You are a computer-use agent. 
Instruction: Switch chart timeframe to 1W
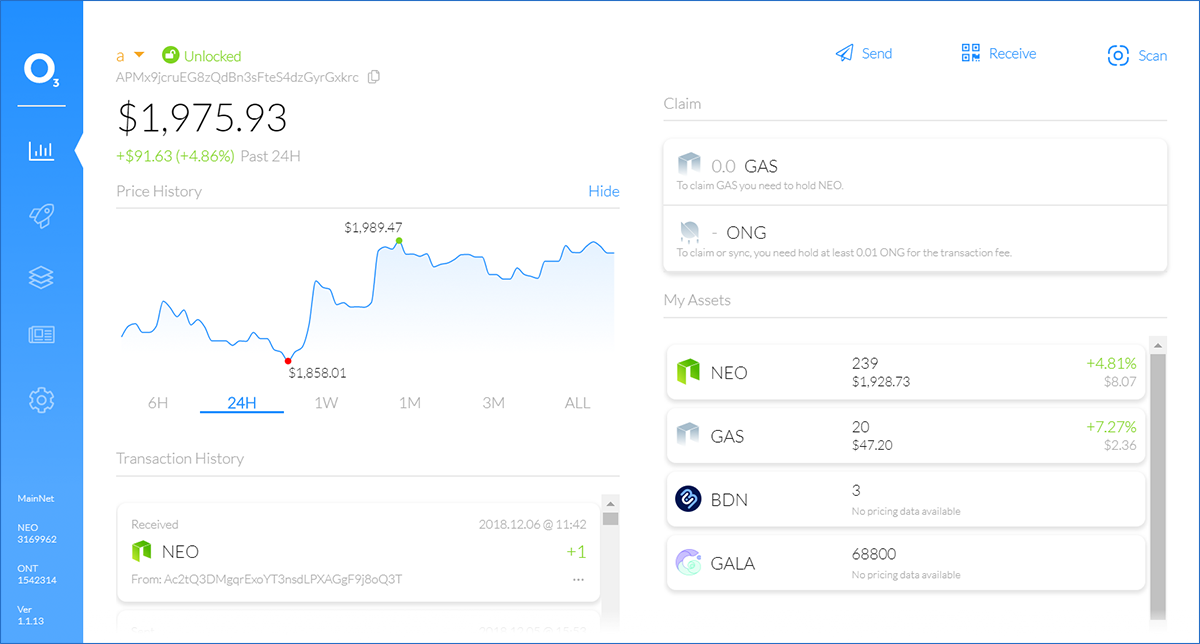click(324, 402)
